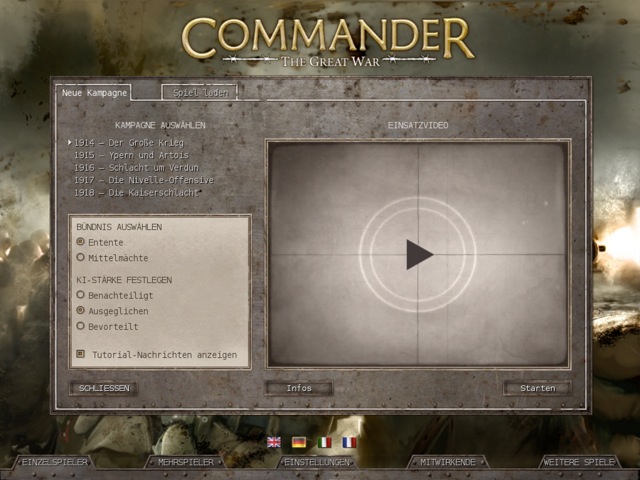Toggle Tutorial-Nachrichten anzeigen checkbox

pyautogui.click(x=81, y=354)
